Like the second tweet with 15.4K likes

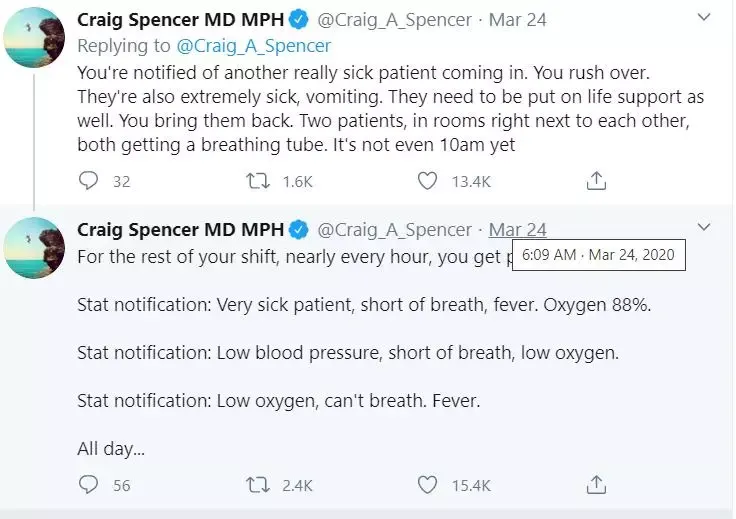tap(427, 484)
